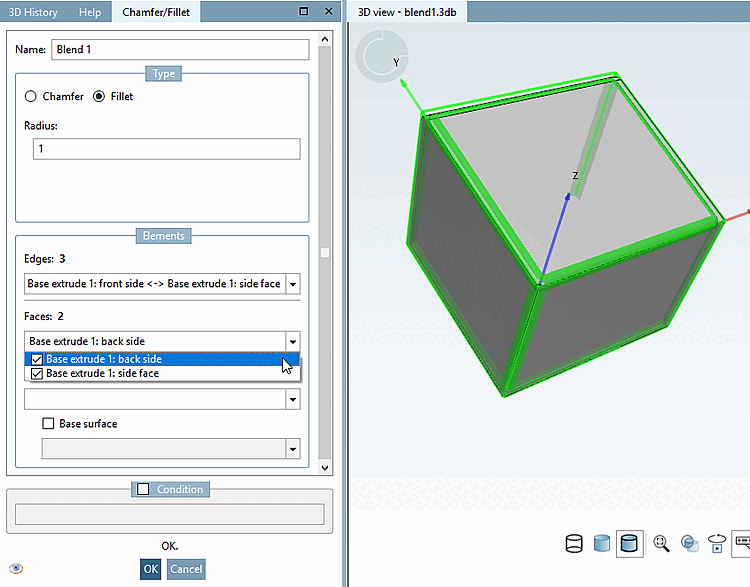The image size is (750, 587).
Task: Uncheck Base extrude 1: side face
Action: (x=37, y=374)
